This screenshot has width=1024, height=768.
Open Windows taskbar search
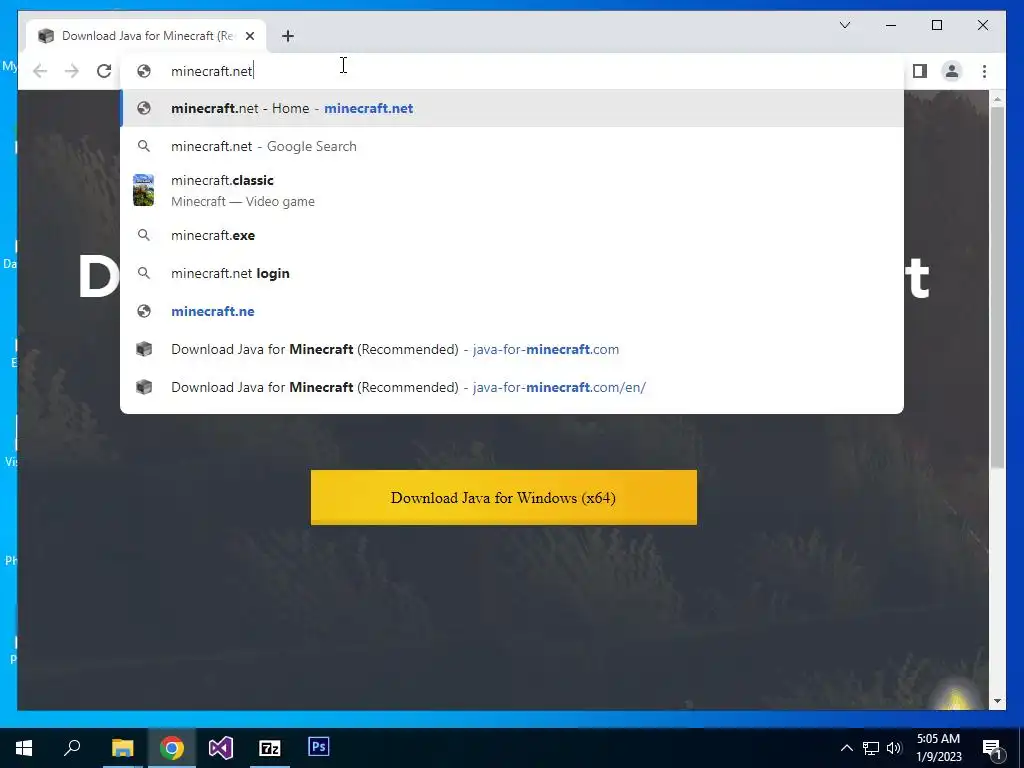(72, 748)
